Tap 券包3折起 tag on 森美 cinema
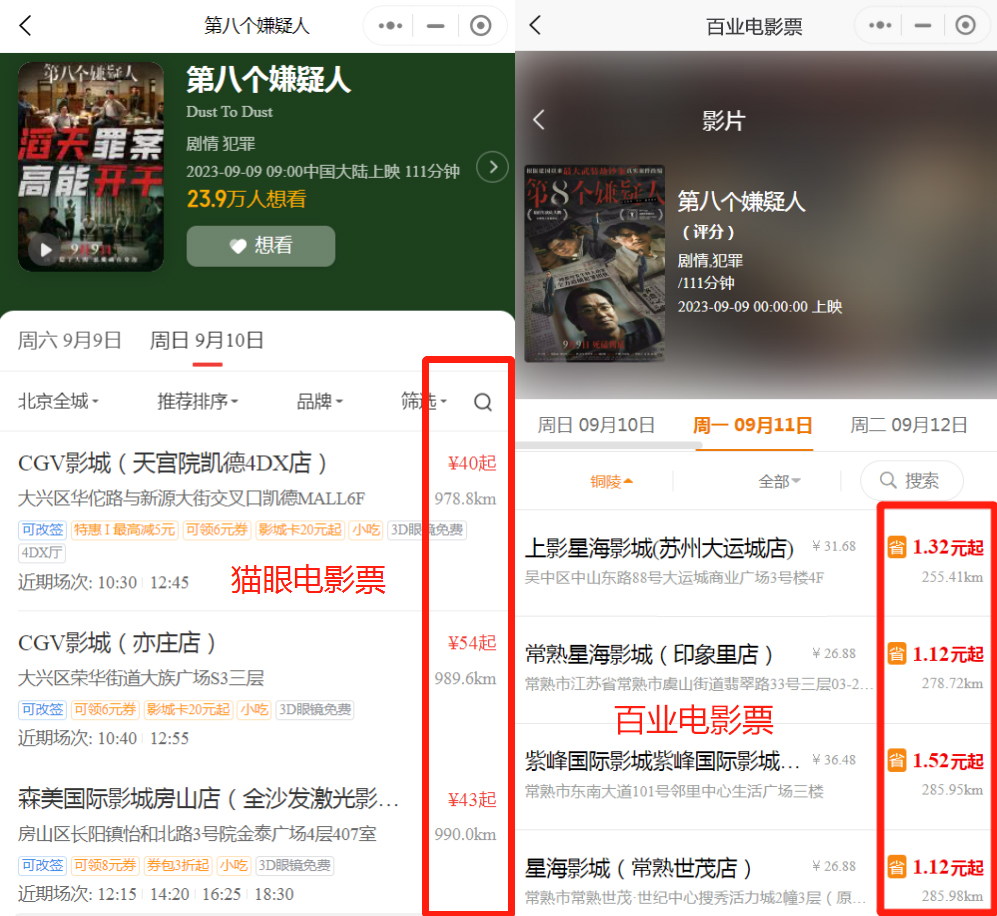Screen dimensions: 997x916 [177, 865]
